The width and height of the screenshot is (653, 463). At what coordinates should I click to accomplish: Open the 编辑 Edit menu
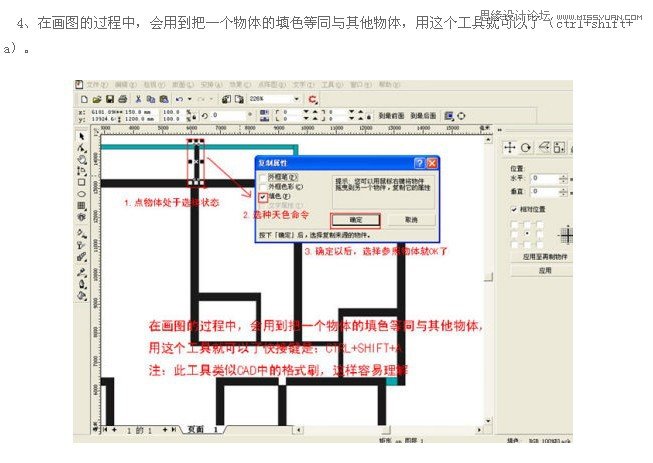tap(125, 85)
